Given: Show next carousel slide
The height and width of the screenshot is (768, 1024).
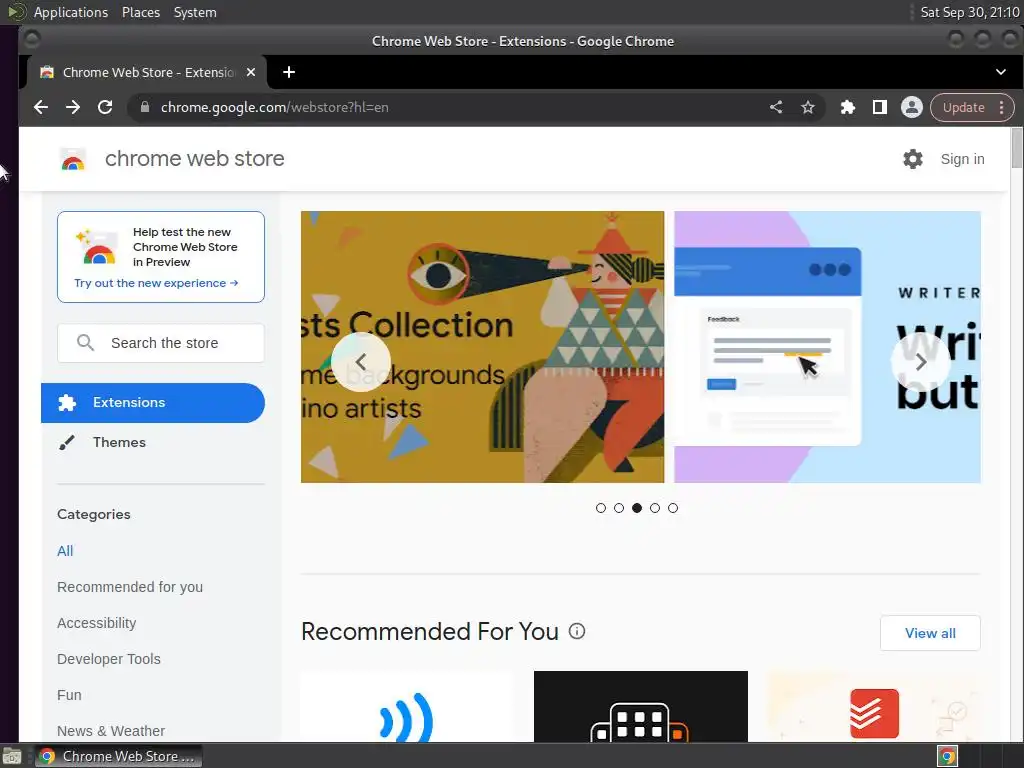Looking at the screenshot, I should [x=920, y=362].
